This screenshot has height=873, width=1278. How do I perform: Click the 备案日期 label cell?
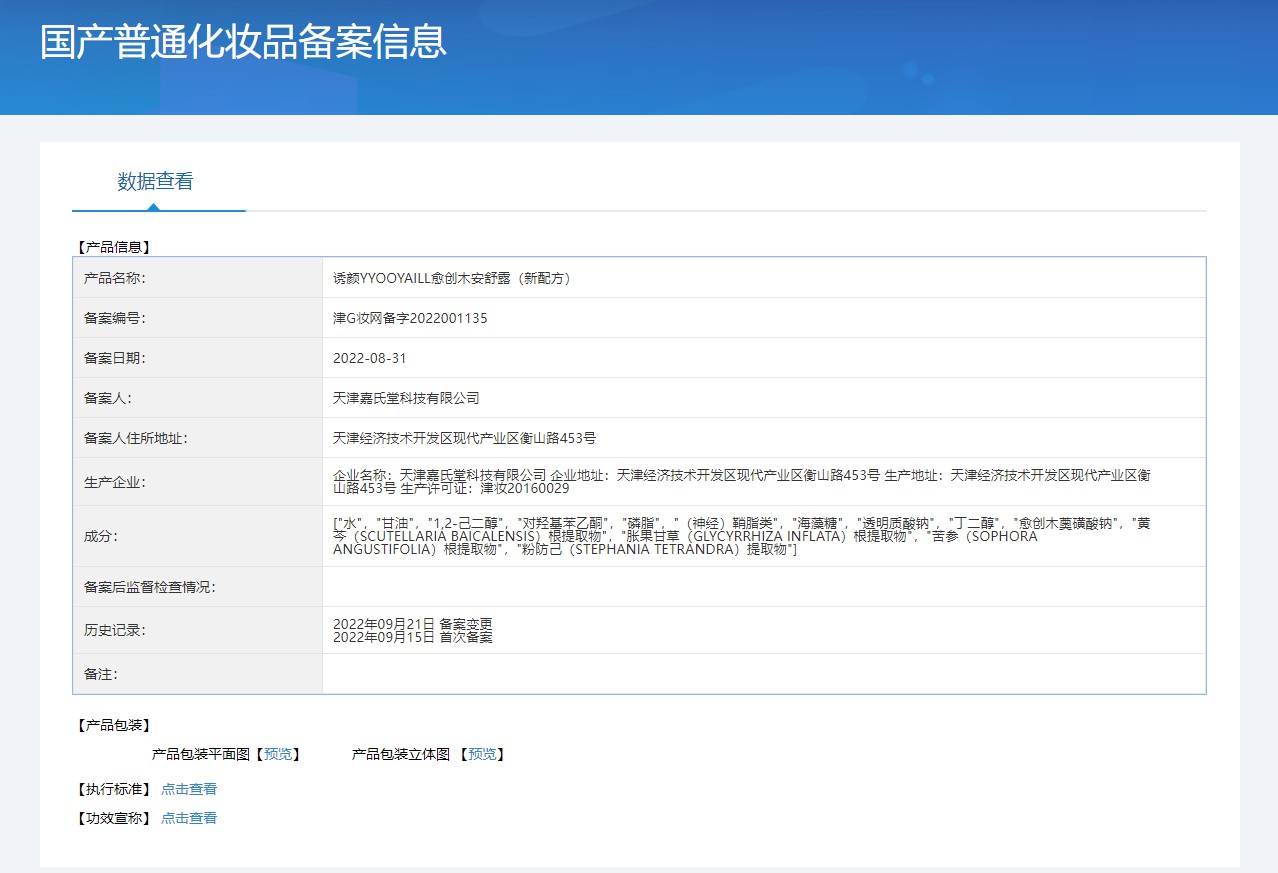[x=198, y=358]
